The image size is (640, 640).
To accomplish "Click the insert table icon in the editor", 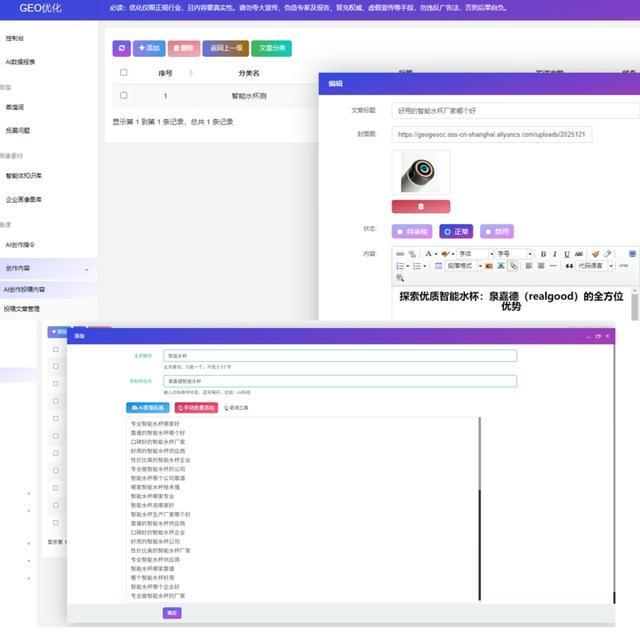I will pyautogui.click(x=438, y=266).
